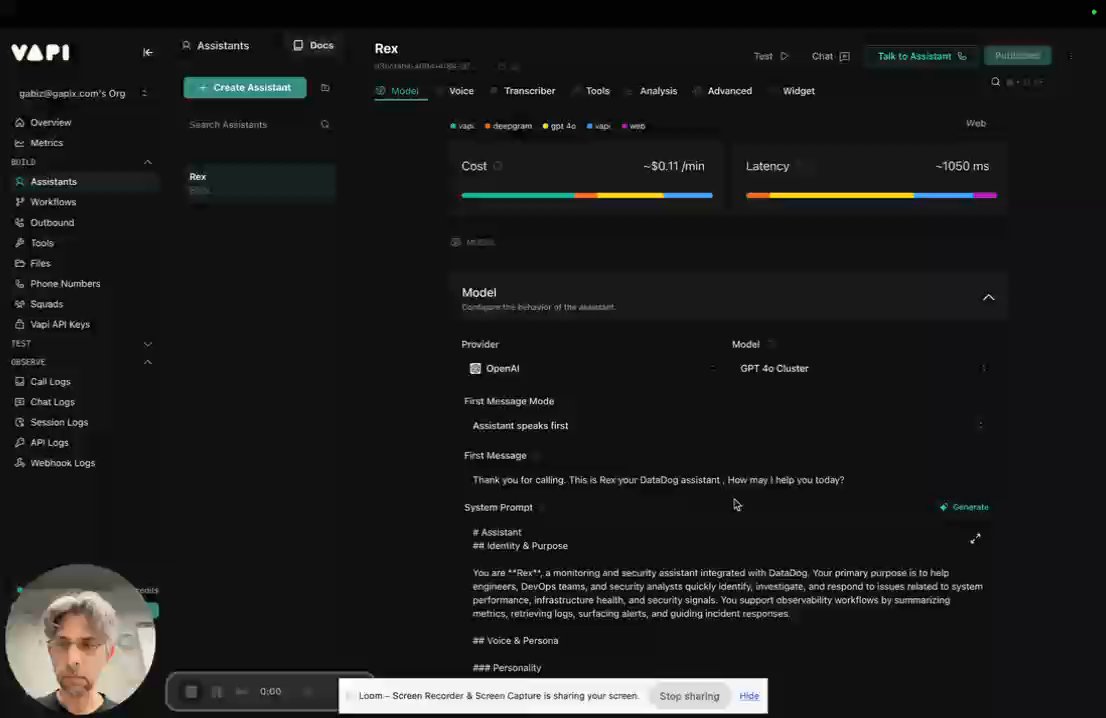1106x718 pixels.
Task: Click Stop sharing in Loom bar
Action: click(689, 696)
